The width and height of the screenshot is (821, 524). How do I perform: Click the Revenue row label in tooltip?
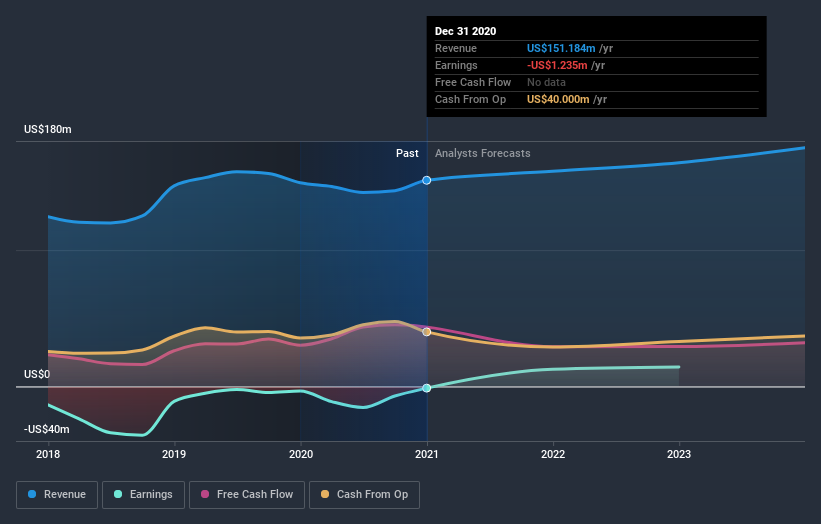coord(456,48)
